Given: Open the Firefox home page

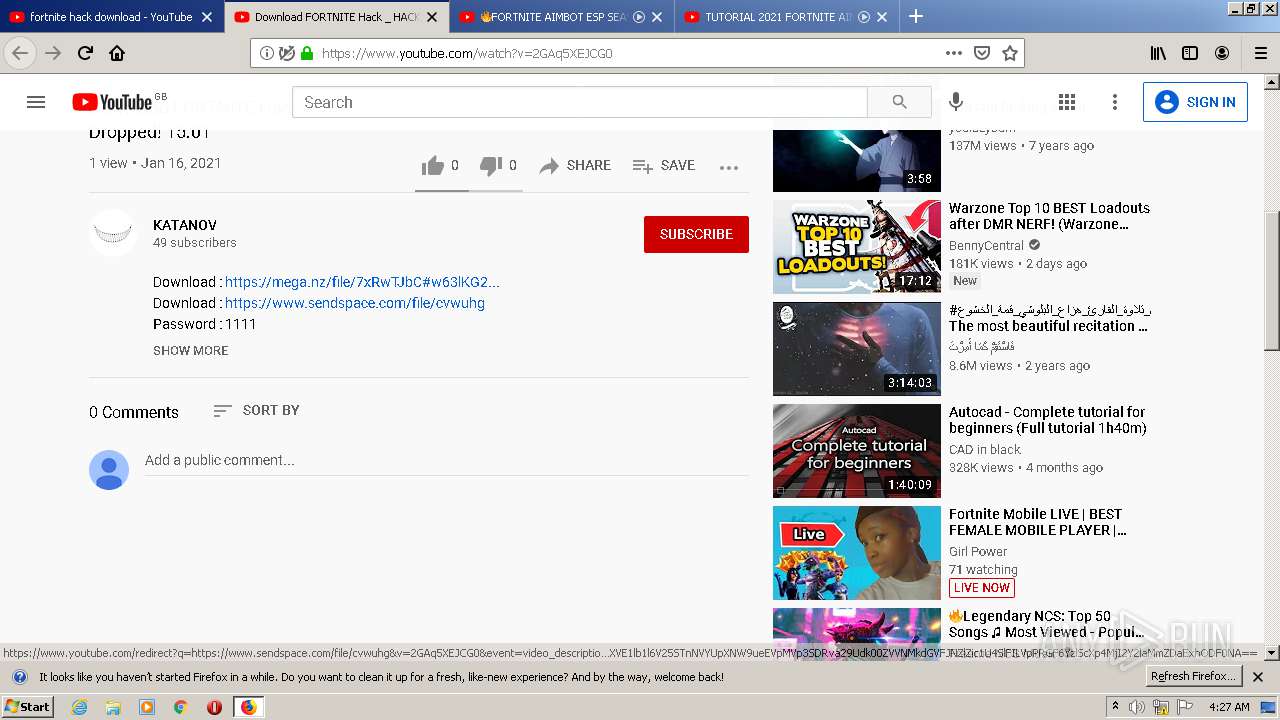Looking at the screenshot, I should 117,53.
